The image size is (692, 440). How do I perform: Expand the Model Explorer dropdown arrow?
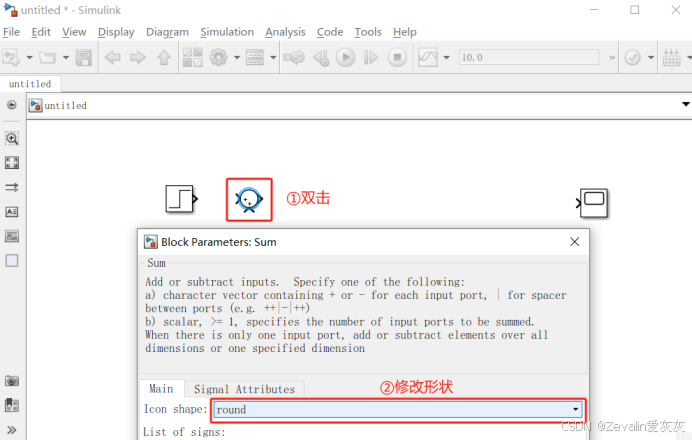(273, 58)
